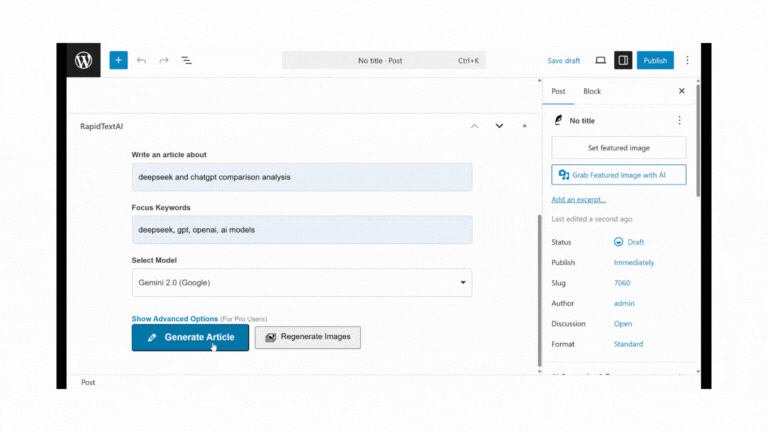
Task: Click the Generate Article button
Action: 190,338
